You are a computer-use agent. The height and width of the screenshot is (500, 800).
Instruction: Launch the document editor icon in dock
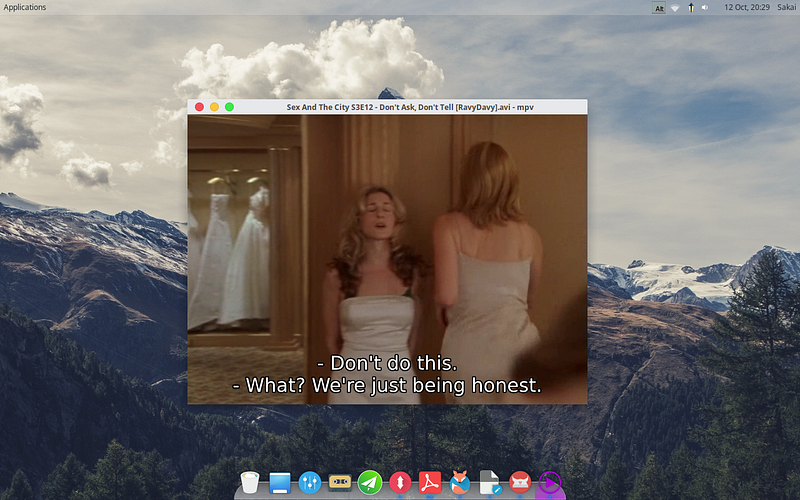490,482
